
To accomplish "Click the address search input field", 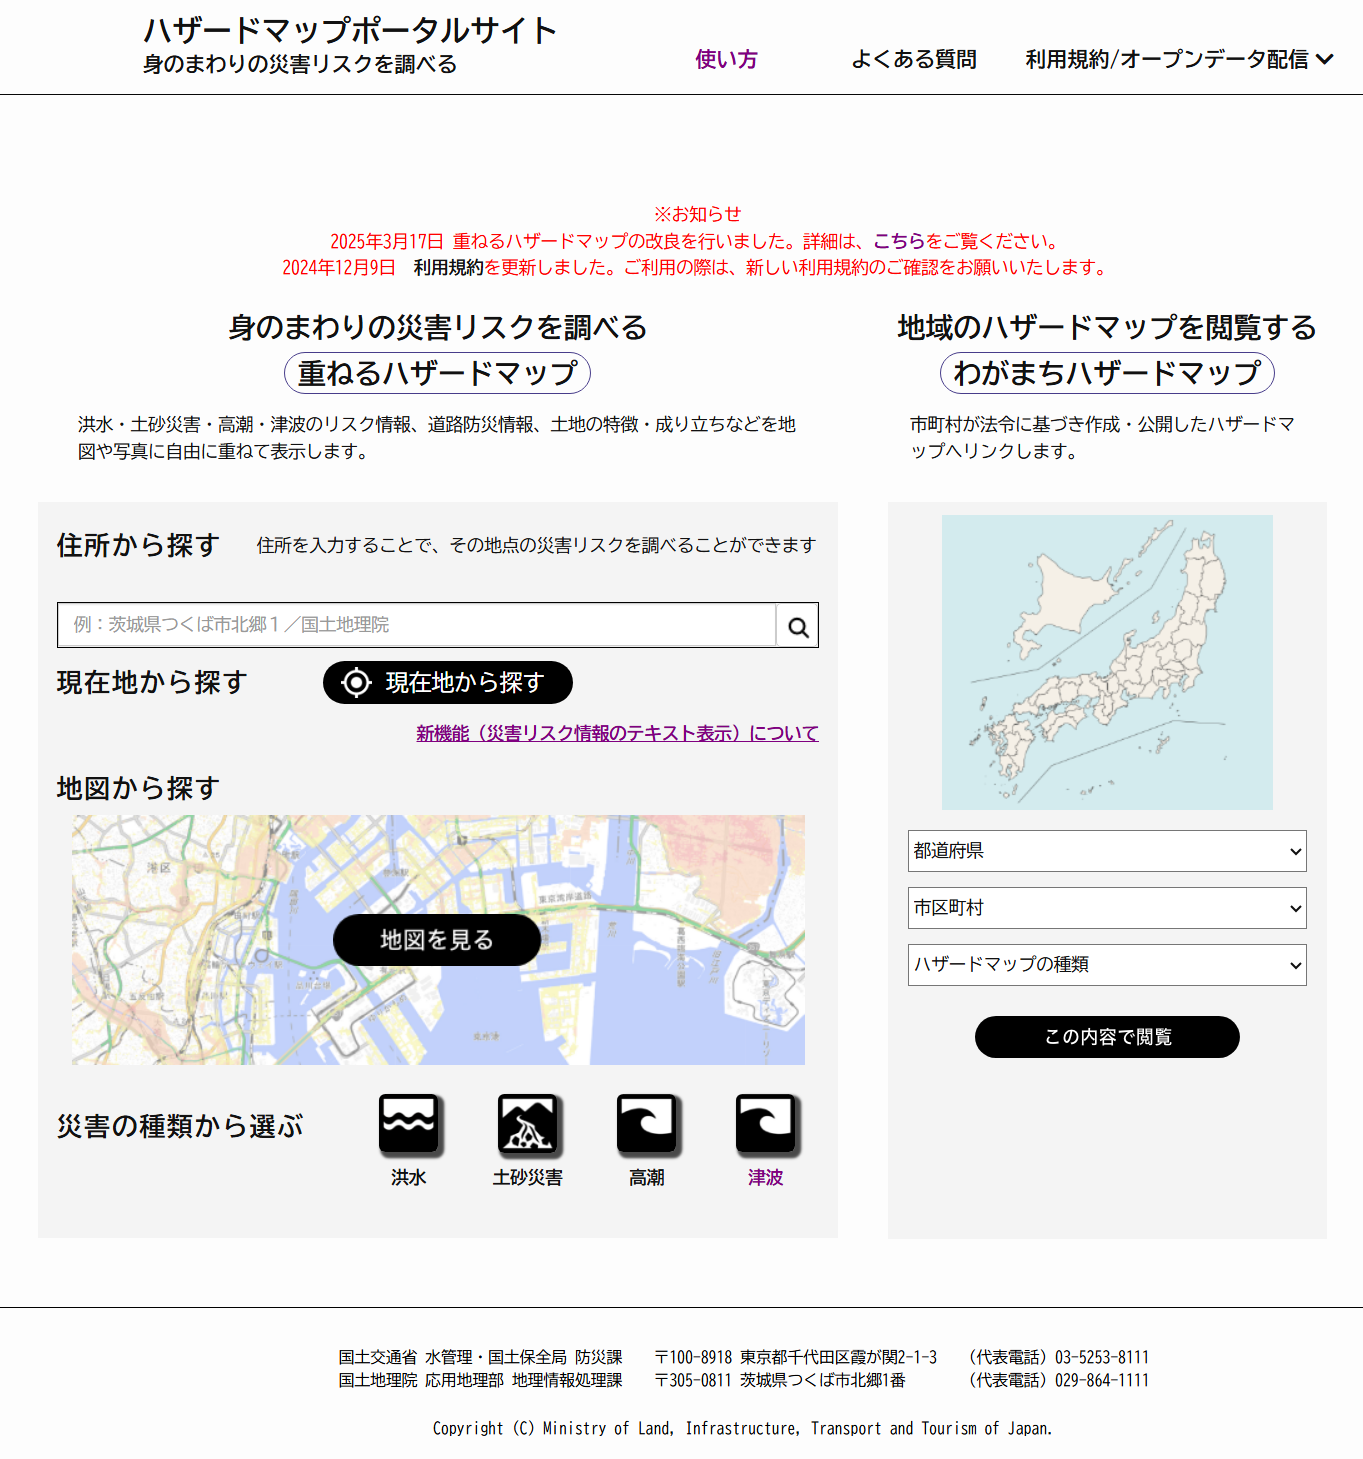I will 416,625.
